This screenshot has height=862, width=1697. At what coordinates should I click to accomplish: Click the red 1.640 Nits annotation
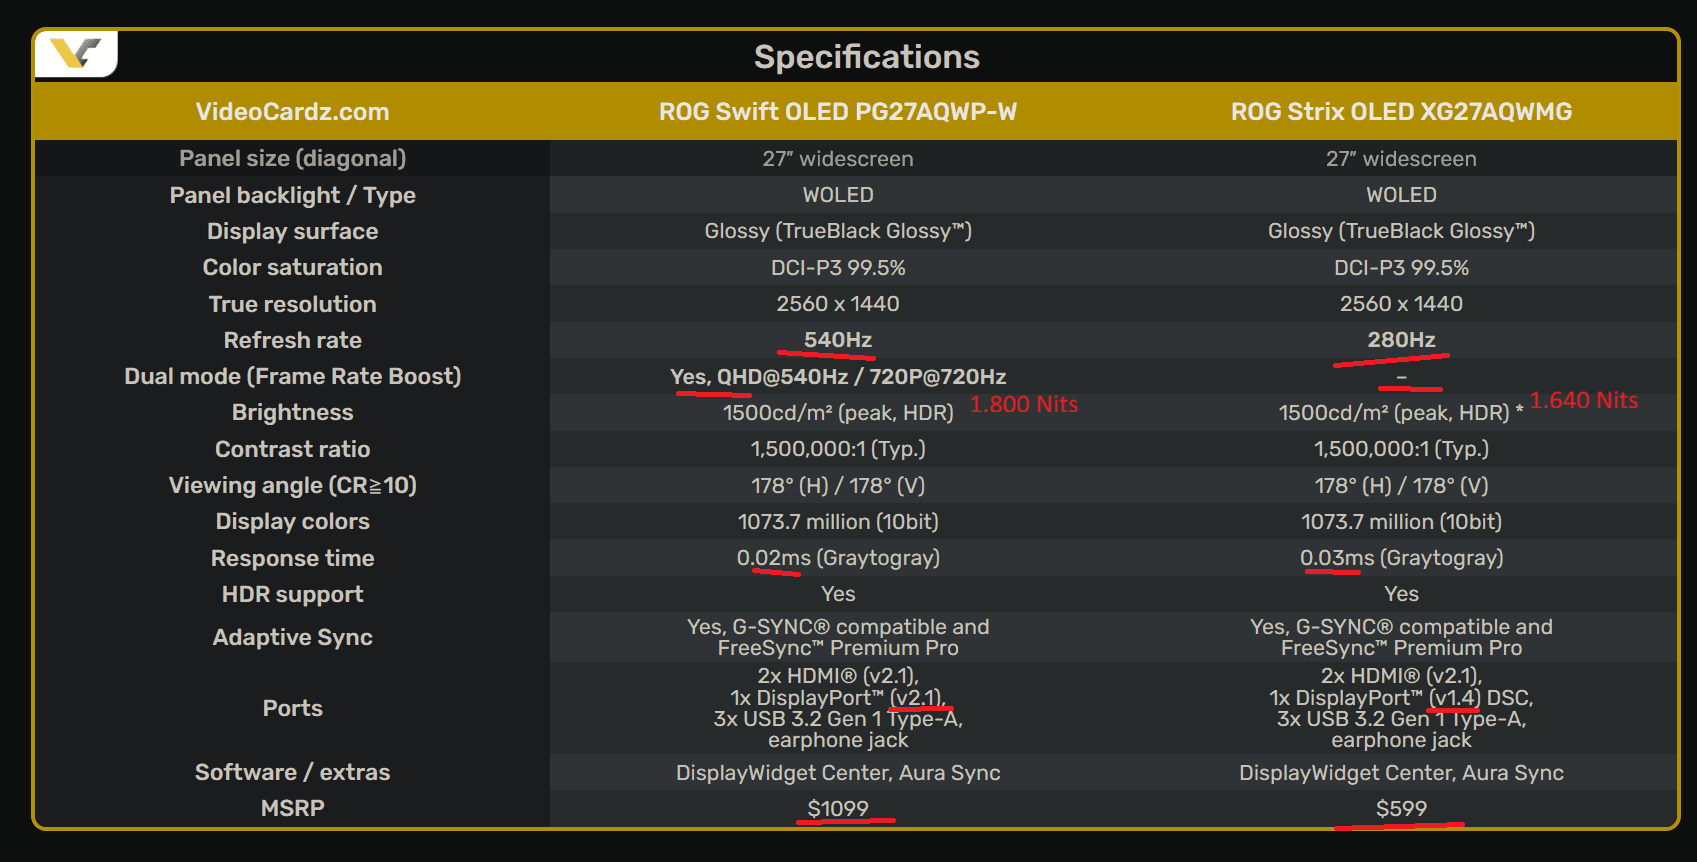tap(1584, 400)
